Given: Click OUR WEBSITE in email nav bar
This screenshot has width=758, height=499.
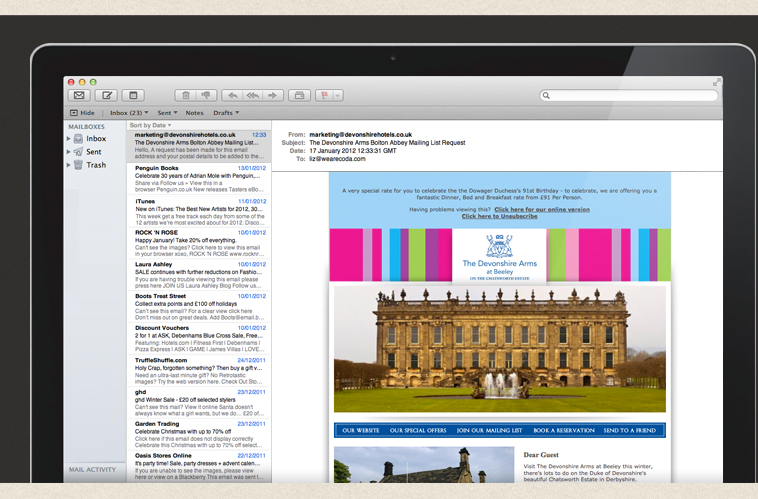Looking at the screenshot, I should [361, 430].
